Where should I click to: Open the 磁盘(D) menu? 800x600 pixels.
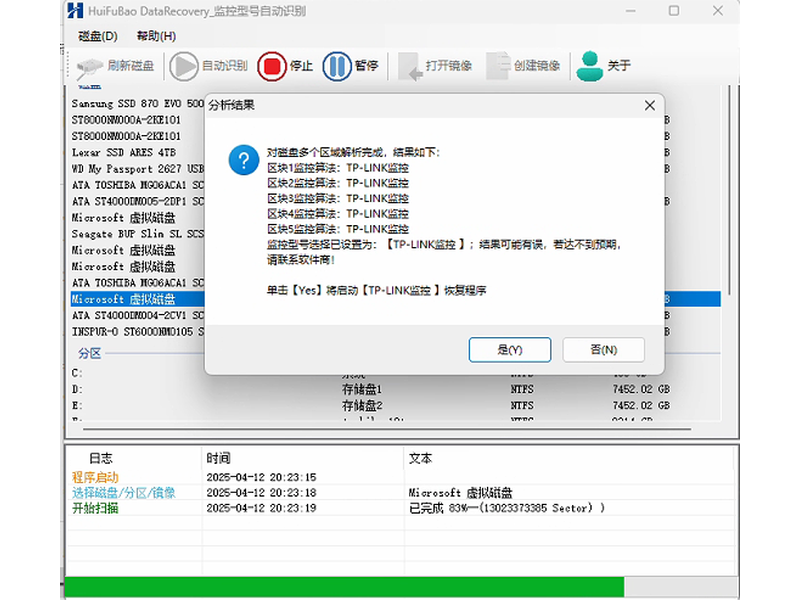coord(97,36)
